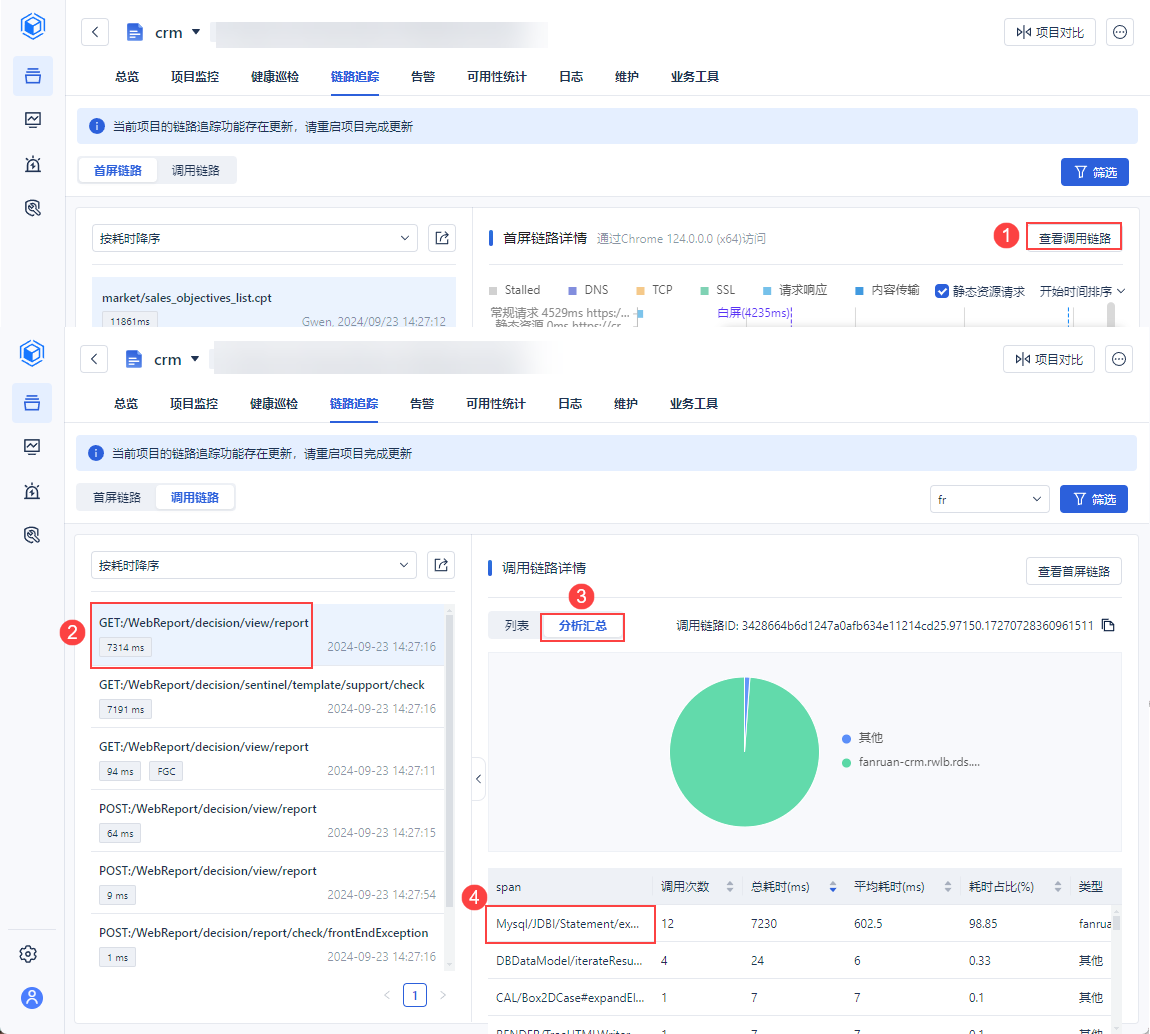Viewport: 1150px width, 1034px height.
Task: Copy the 调用链路ID with the copy icon
Action: [x=1107, y=626]
